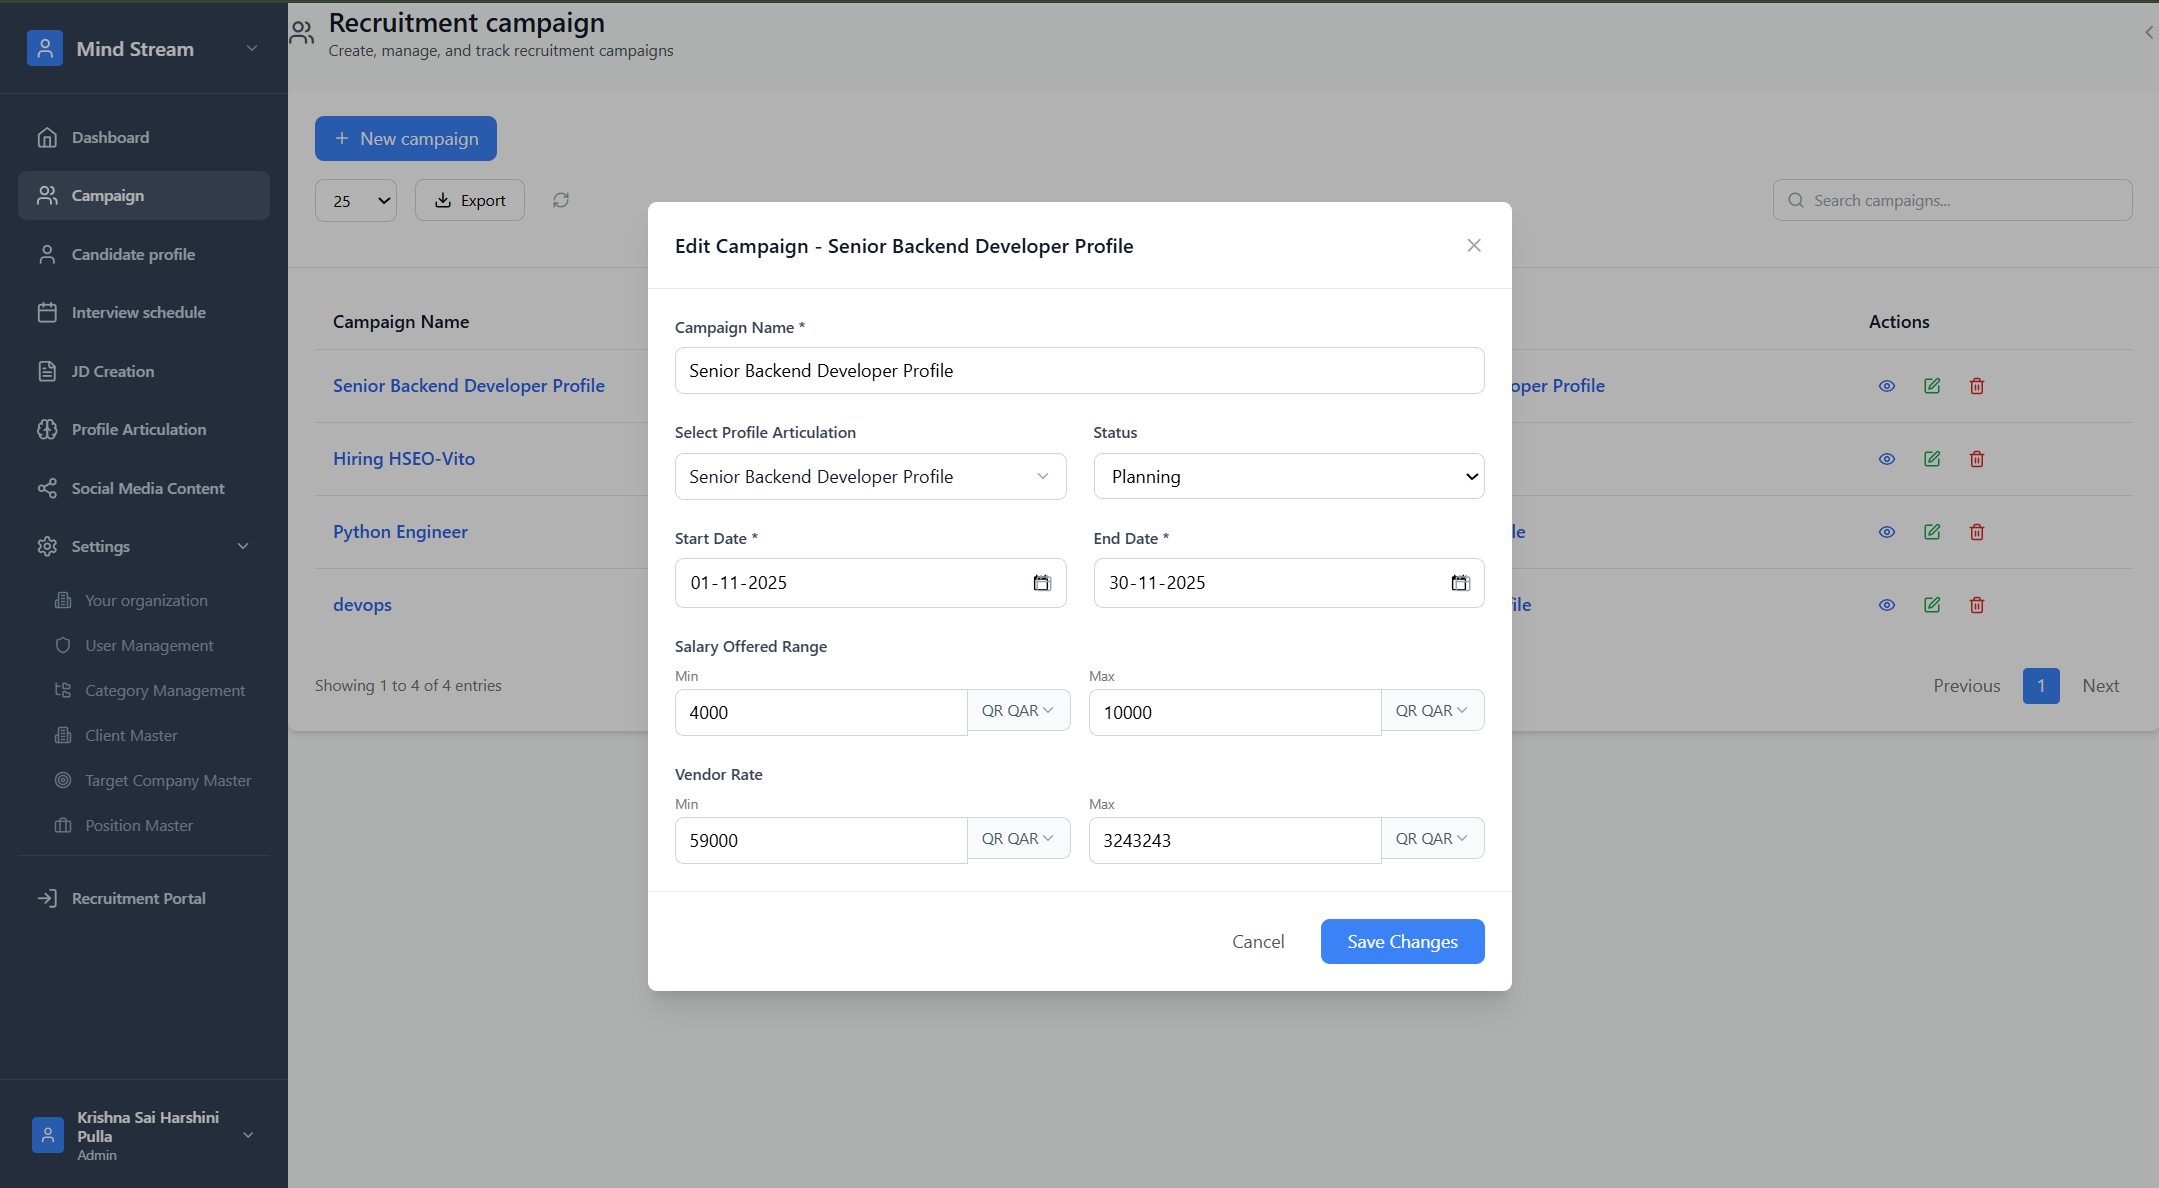The height and width of the screenshot is (1188, 2159).
Task: Click the delete icon for the devops campaign
Action: 1977,605
